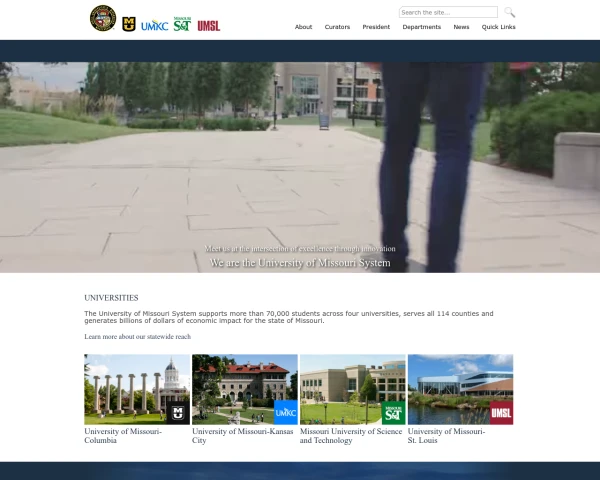Open the President menu
Viewport: 600px width, 480px height.
(x=376, y=27)
